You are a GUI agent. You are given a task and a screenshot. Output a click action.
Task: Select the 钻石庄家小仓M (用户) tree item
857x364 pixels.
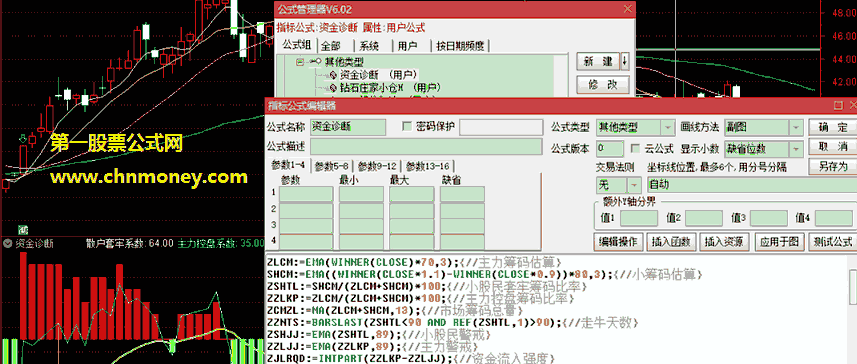tap(390, 87)
